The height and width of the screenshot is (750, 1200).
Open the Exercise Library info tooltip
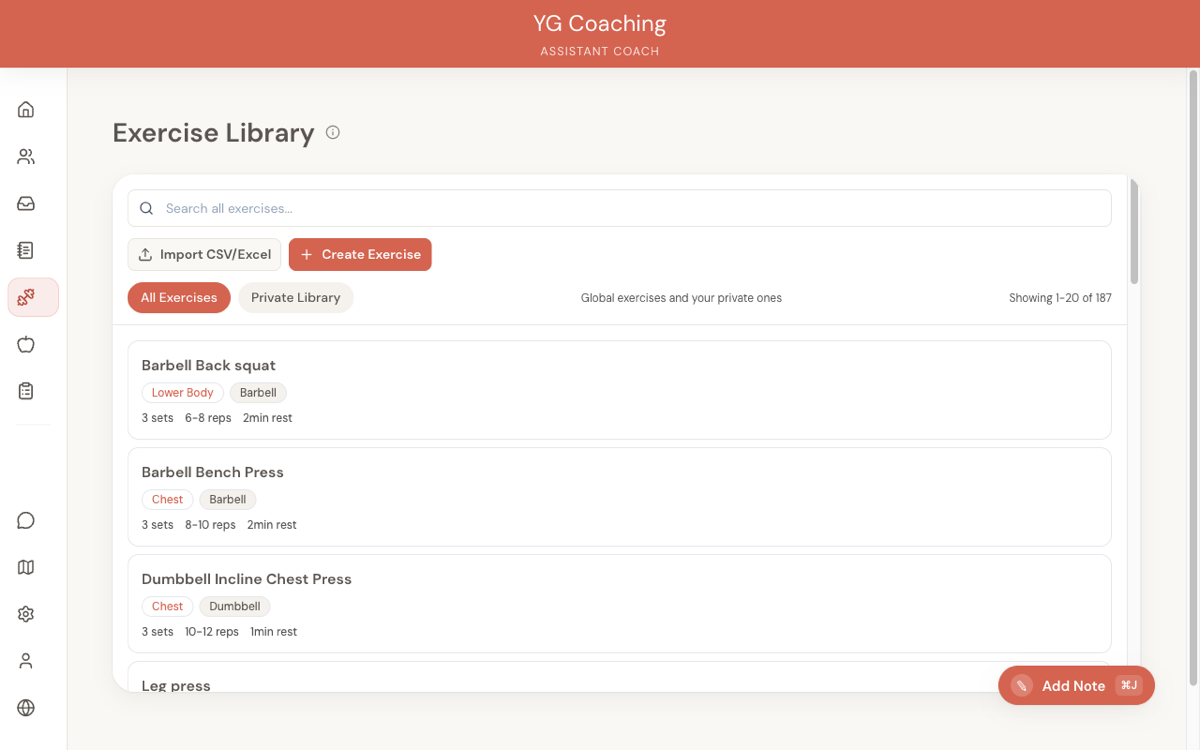(332, 132)
